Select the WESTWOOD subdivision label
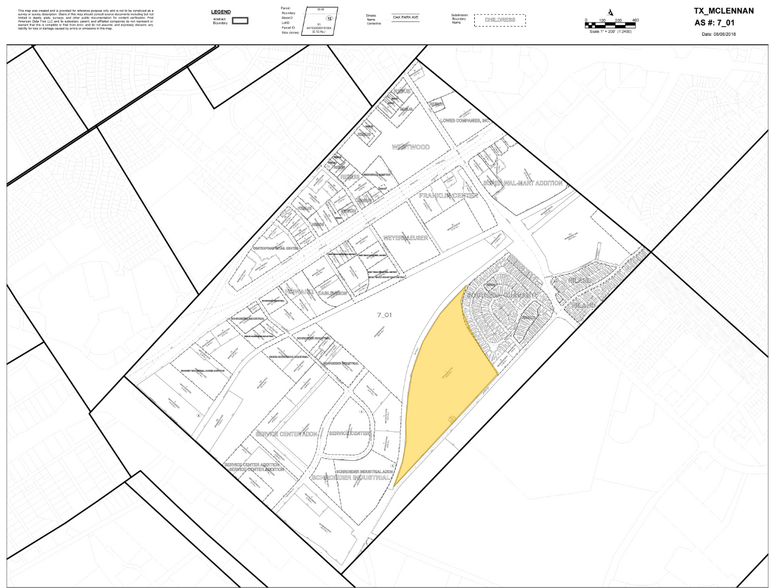The height and width of the screenshot is (588, 775). pos(409,146)
